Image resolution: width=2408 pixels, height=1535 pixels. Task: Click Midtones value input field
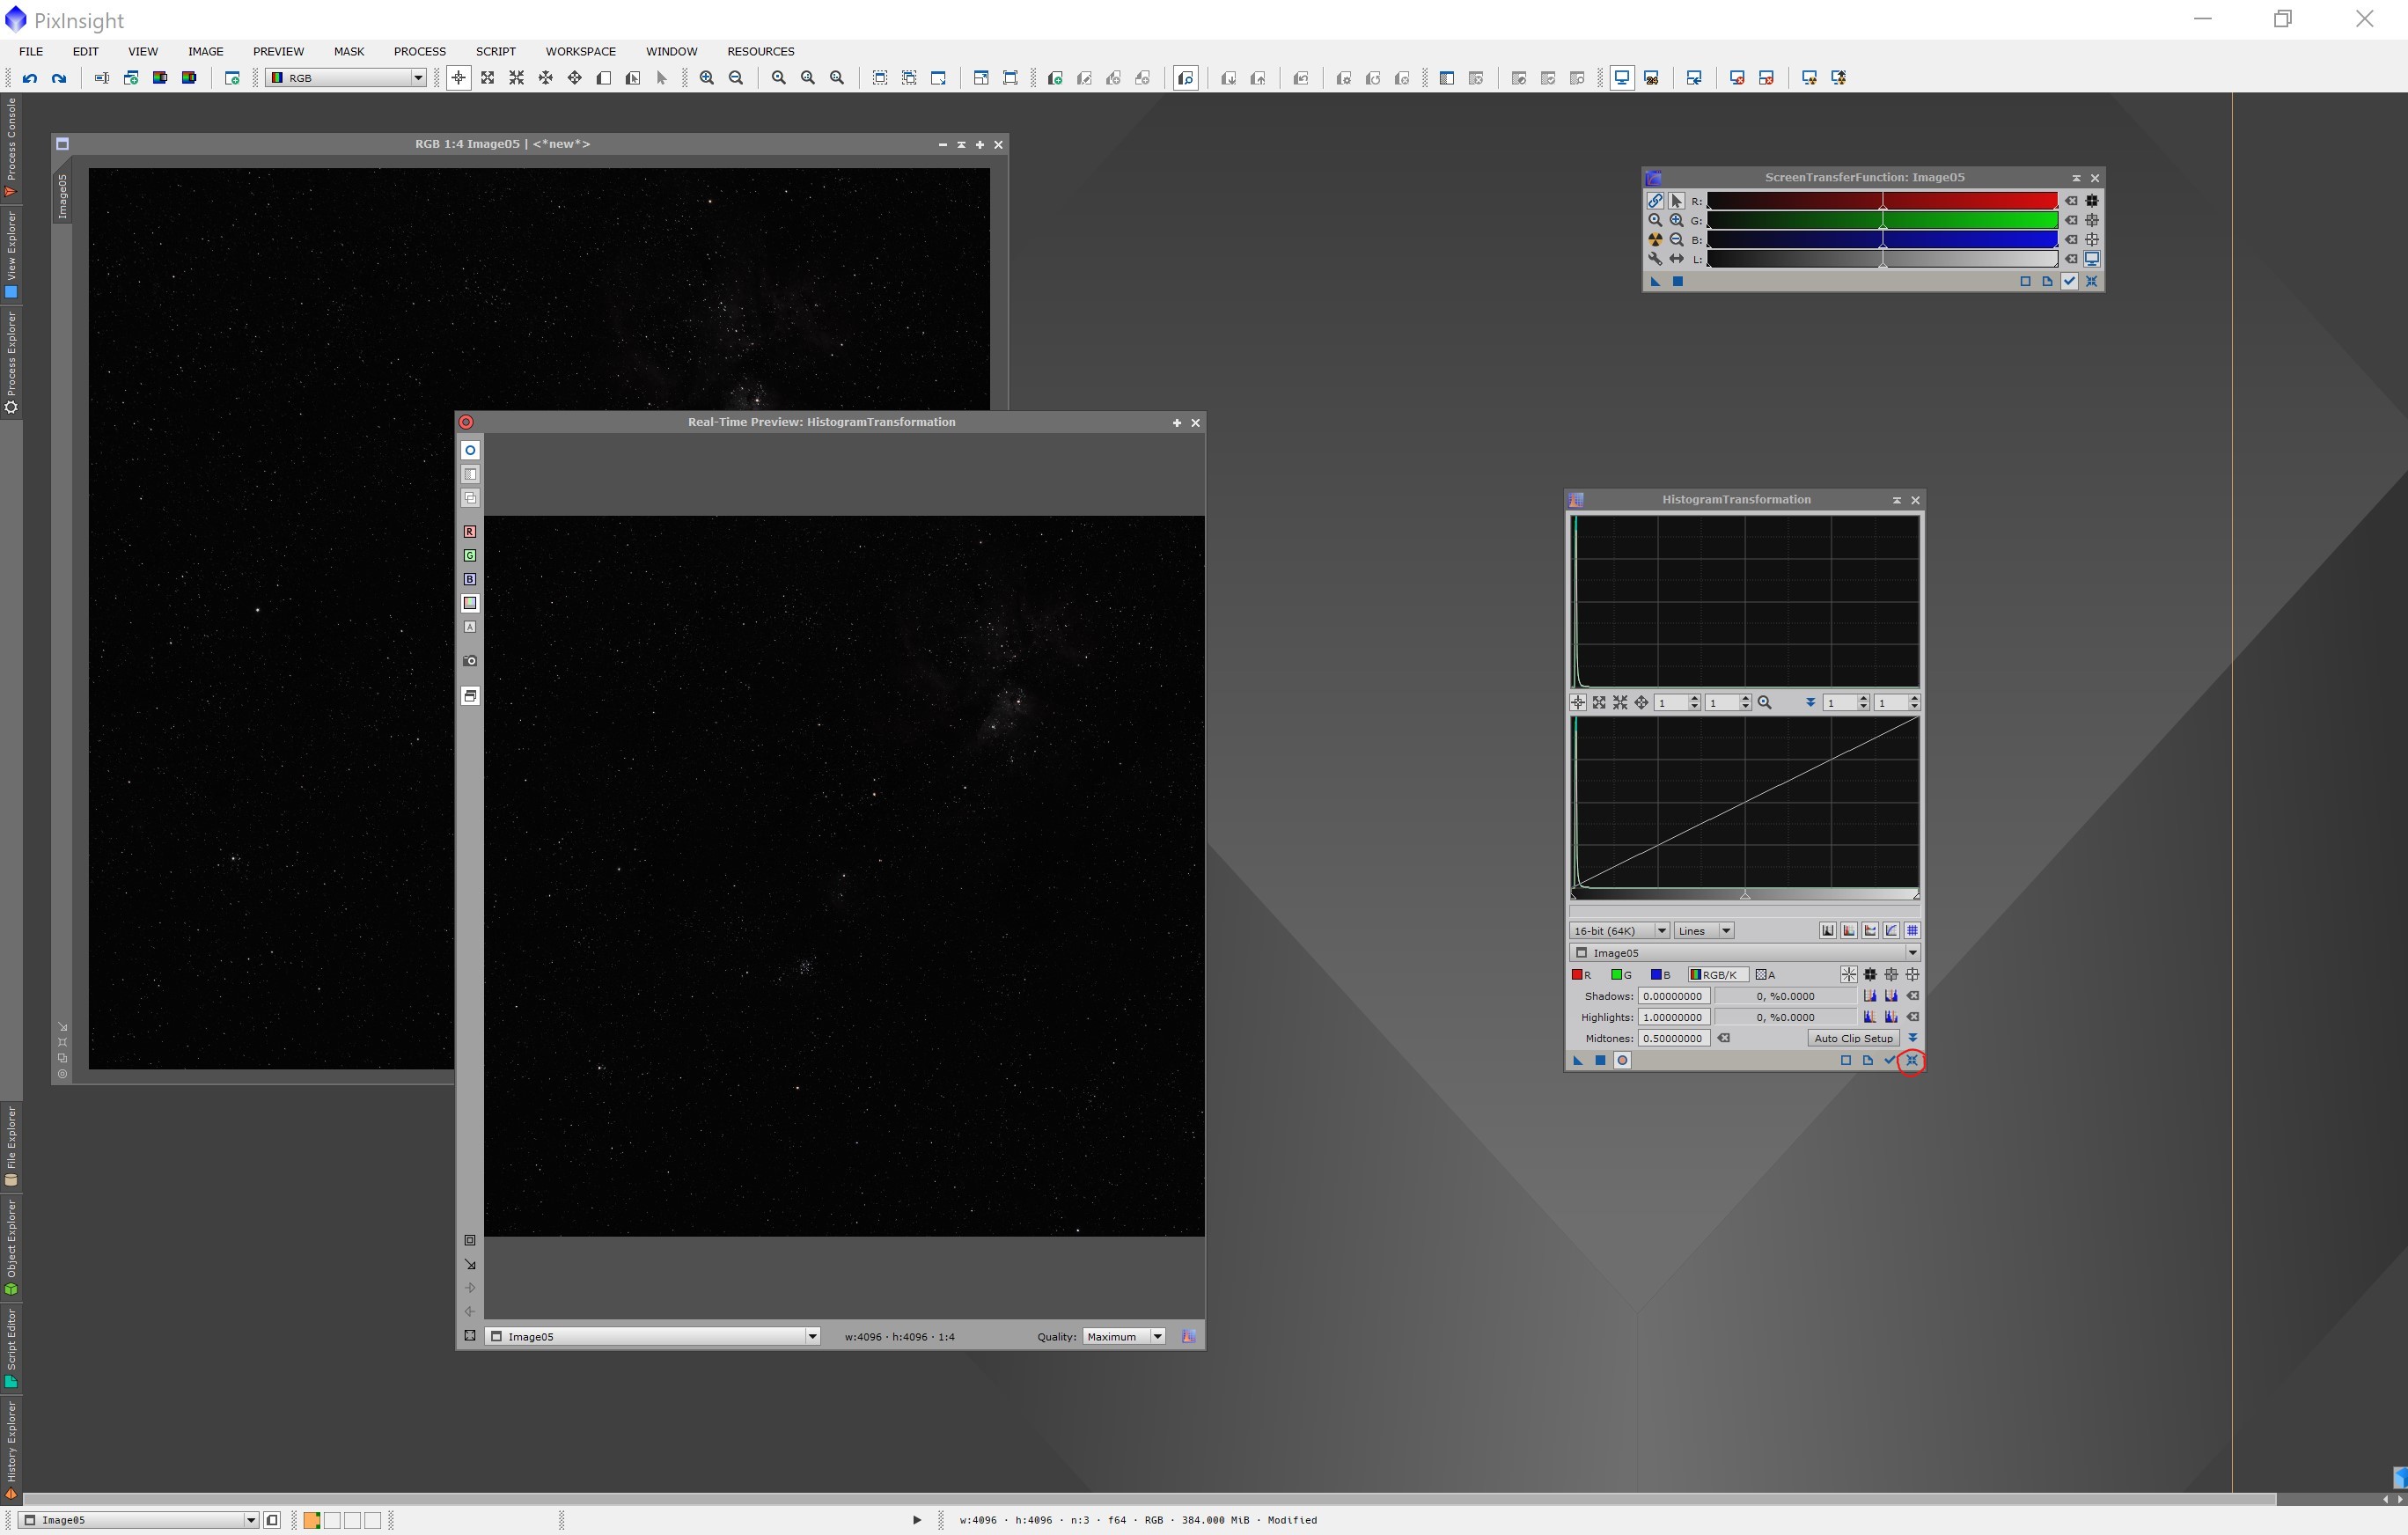[x=1674, y=1038]
